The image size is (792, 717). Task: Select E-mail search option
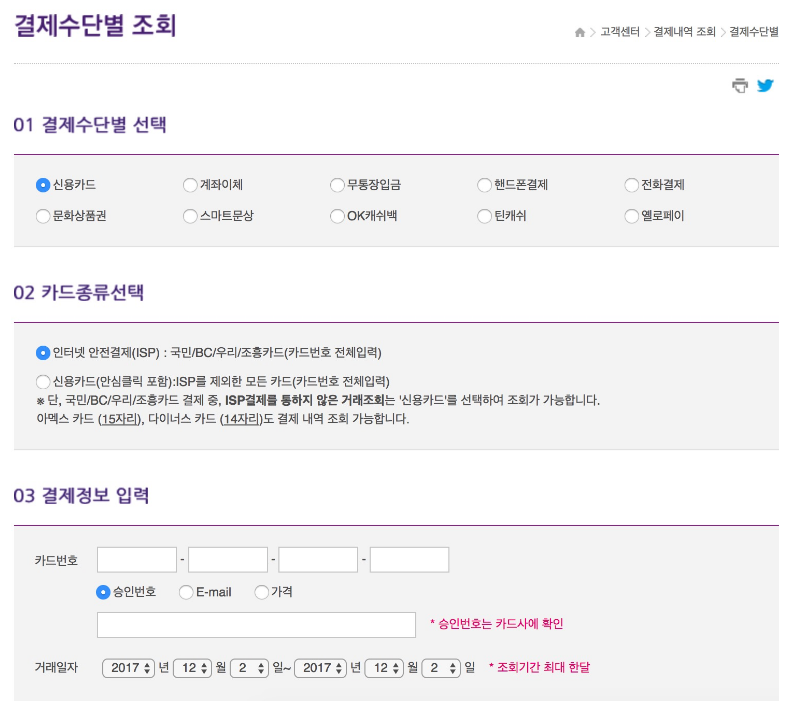[186, 592]
